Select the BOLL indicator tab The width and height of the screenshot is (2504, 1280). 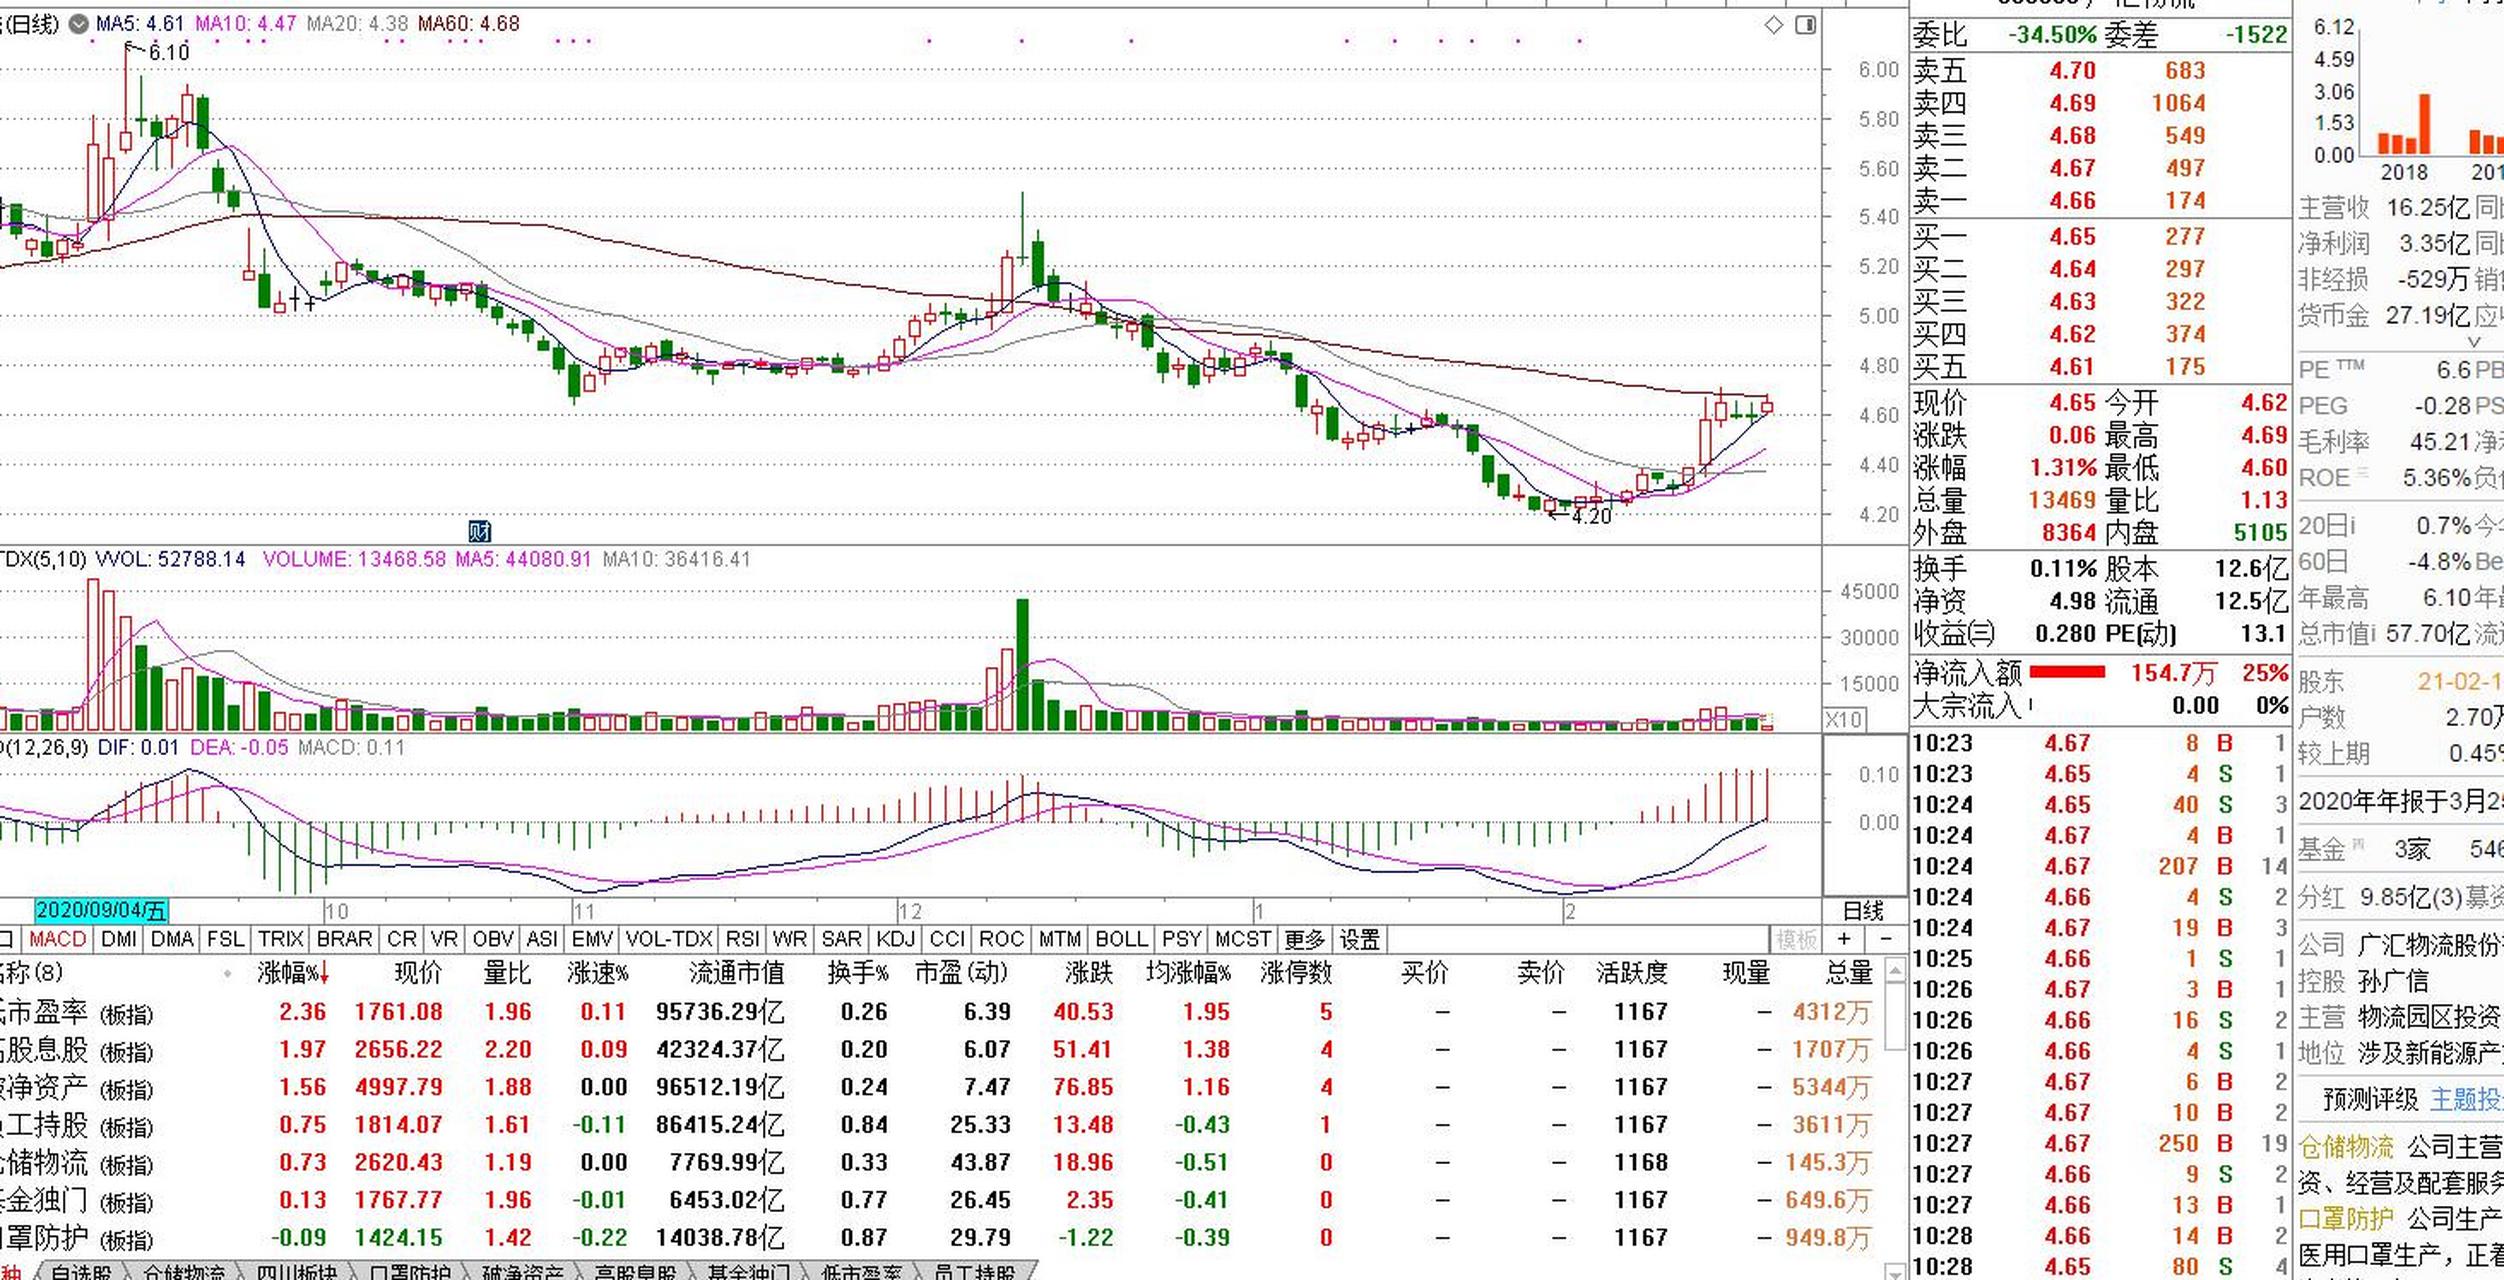pos(1121,939)
